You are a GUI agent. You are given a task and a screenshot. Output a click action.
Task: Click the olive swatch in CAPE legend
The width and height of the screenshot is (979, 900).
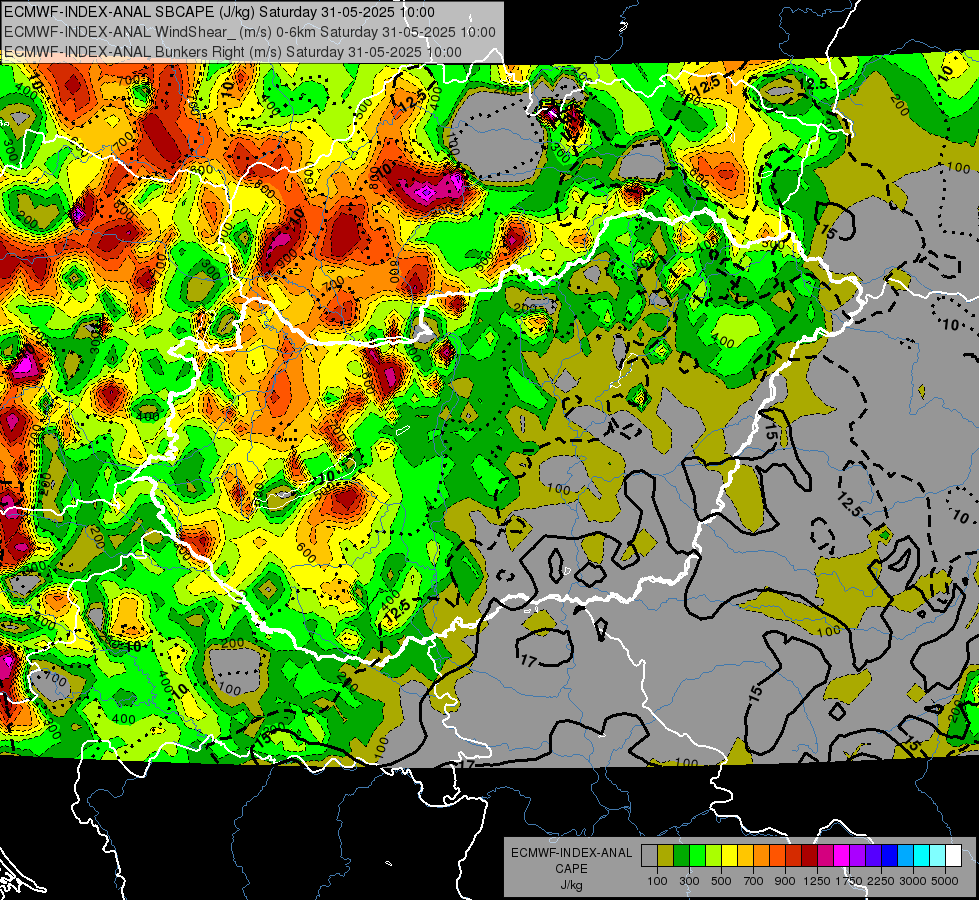coord(666,856)
